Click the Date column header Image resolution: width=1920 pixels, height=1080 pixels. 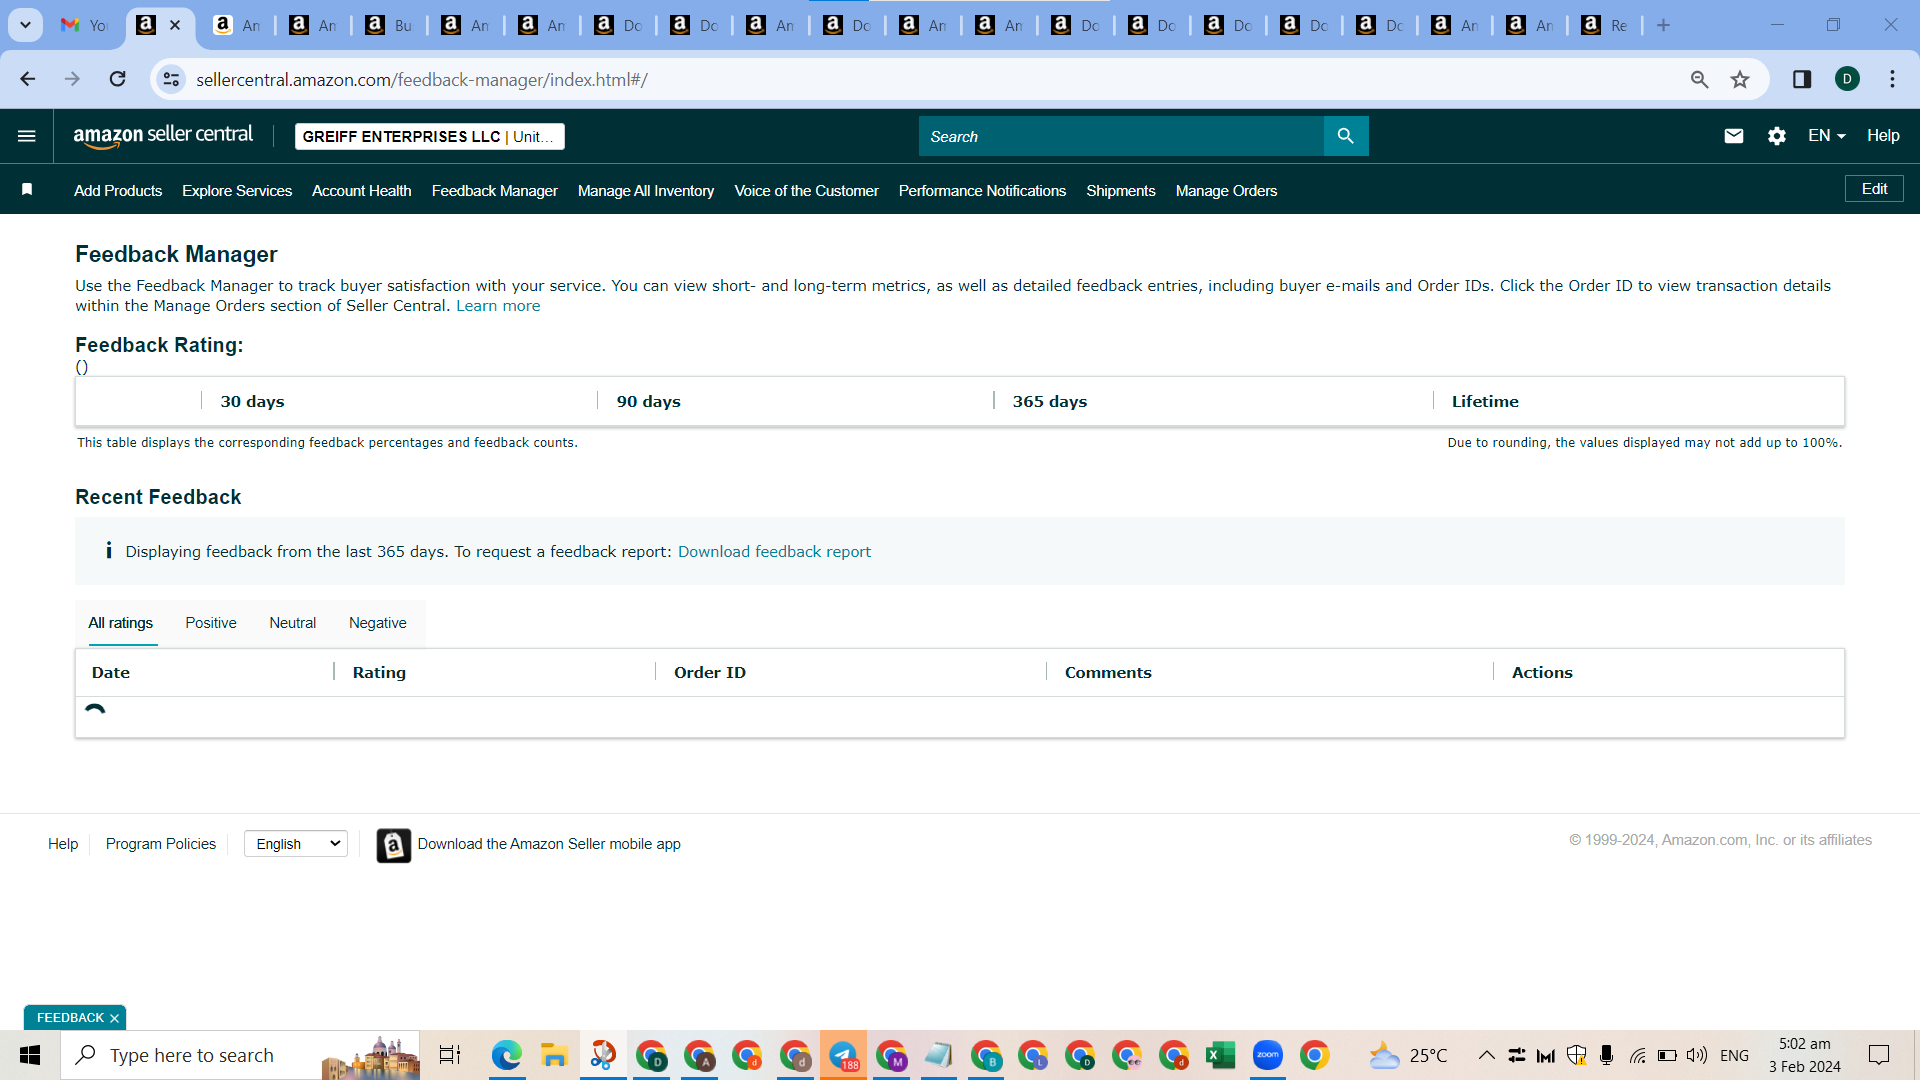[x=111, y=673]
